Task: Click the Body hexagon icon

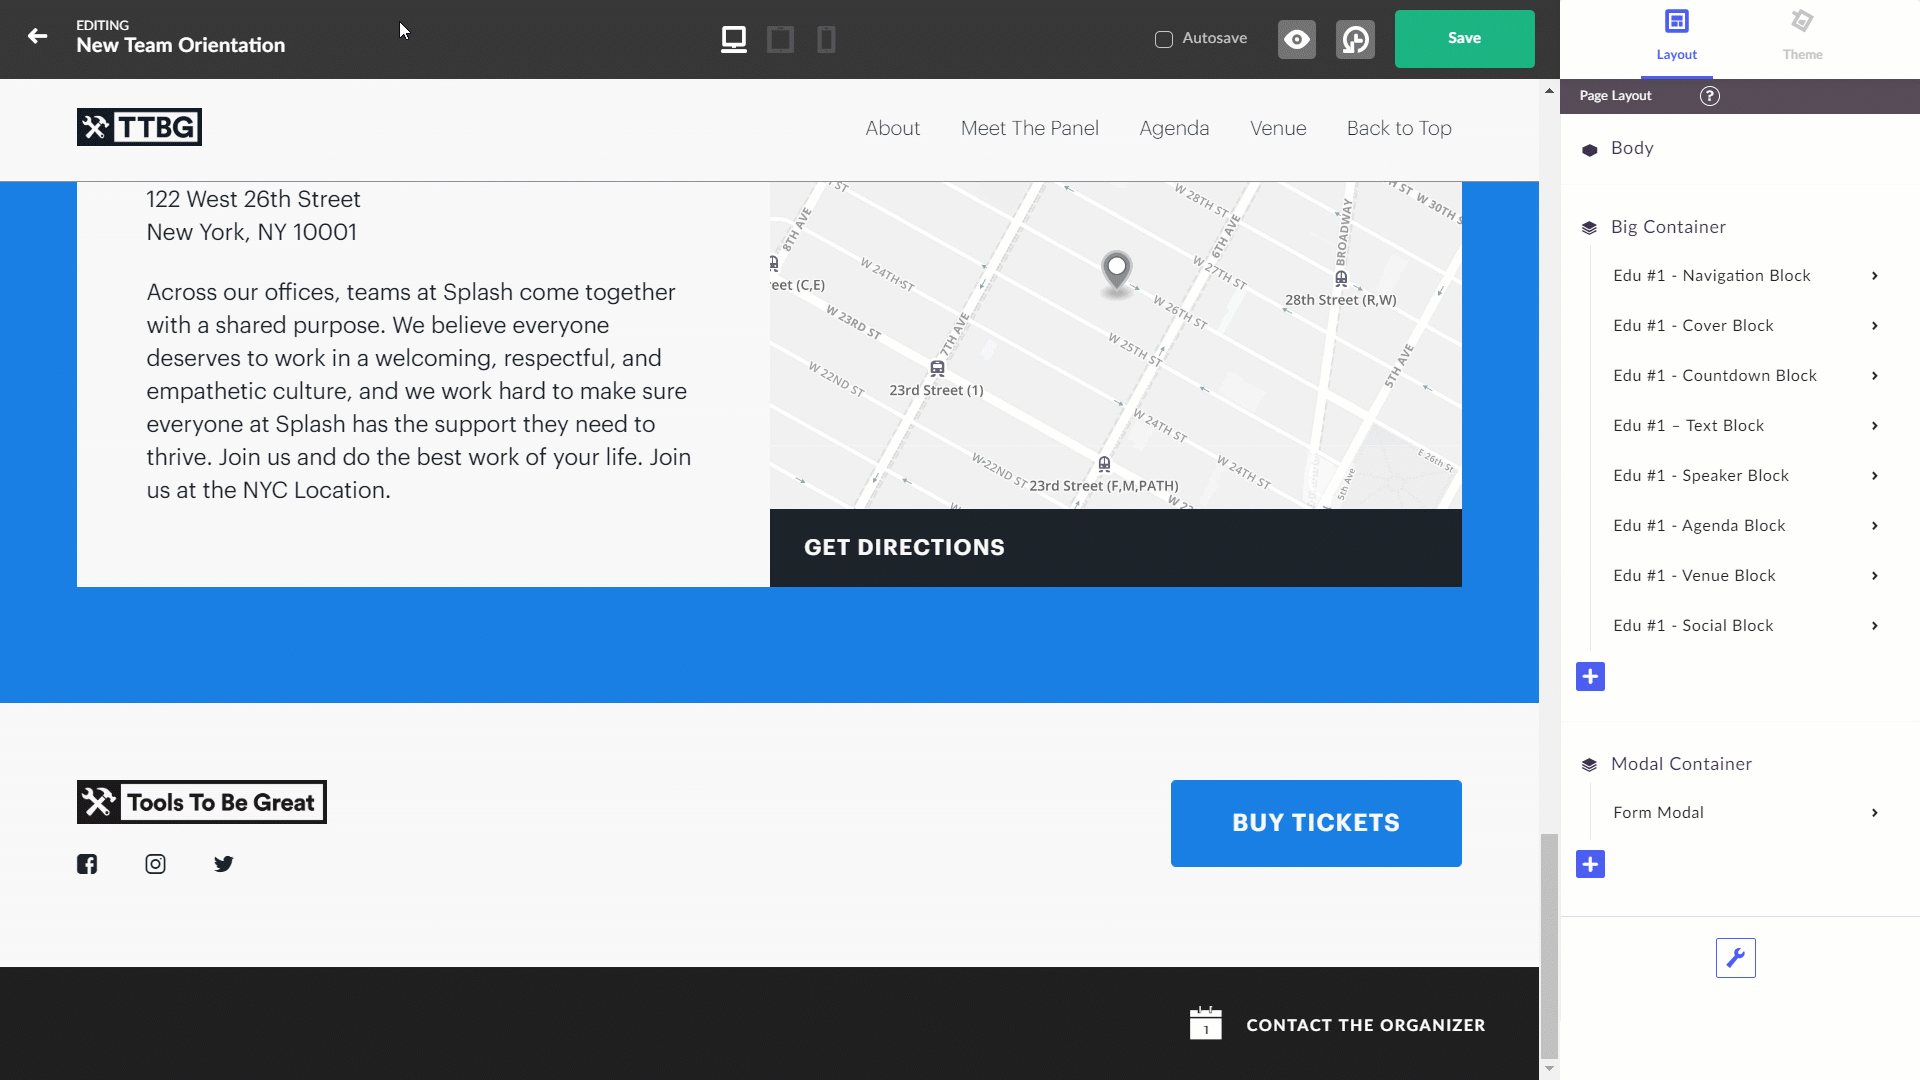Action: pos(1590,150)
